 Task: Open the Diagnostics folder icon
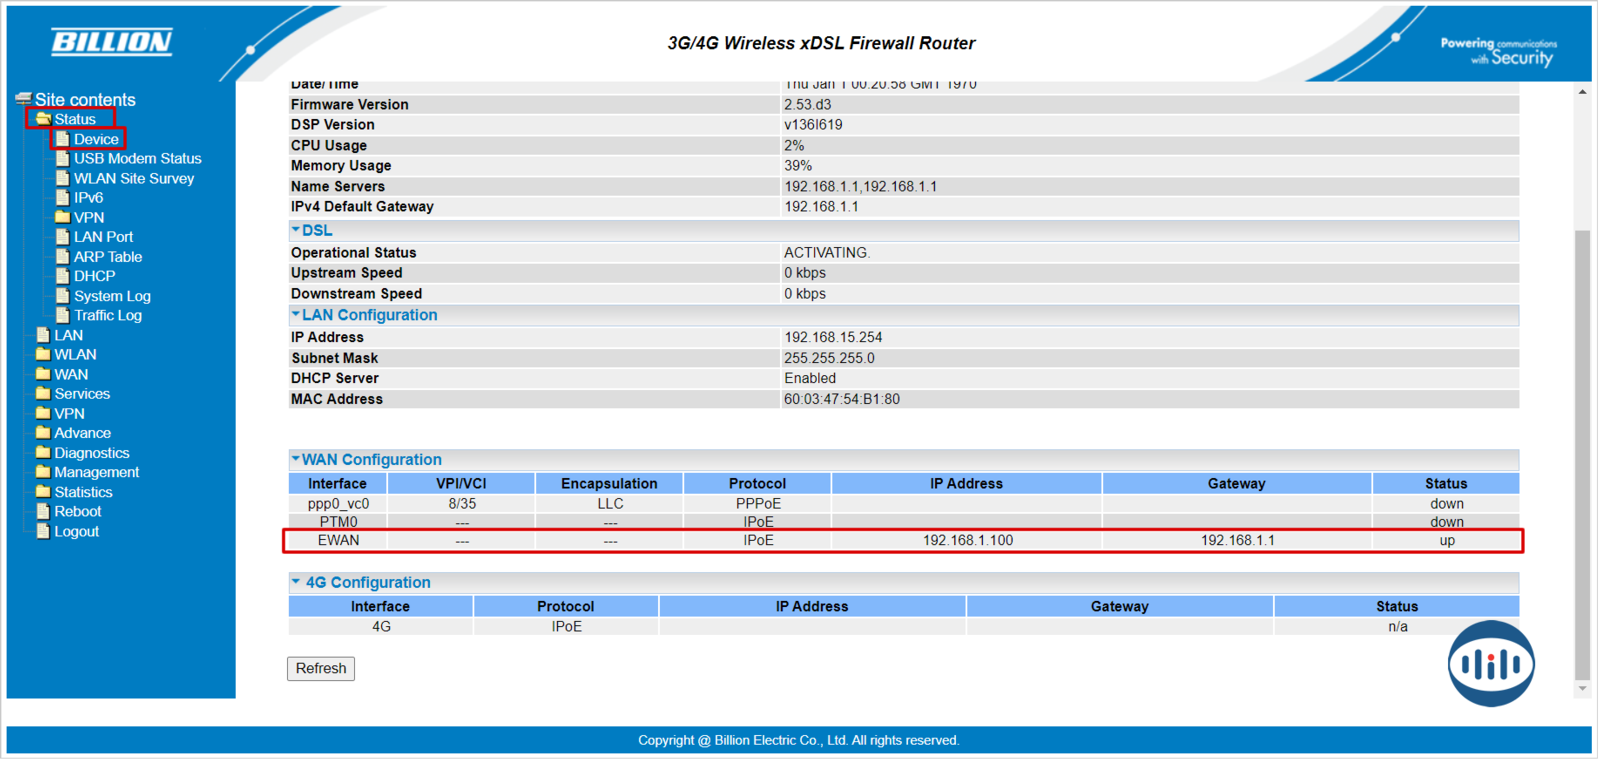tap(43, 453)
